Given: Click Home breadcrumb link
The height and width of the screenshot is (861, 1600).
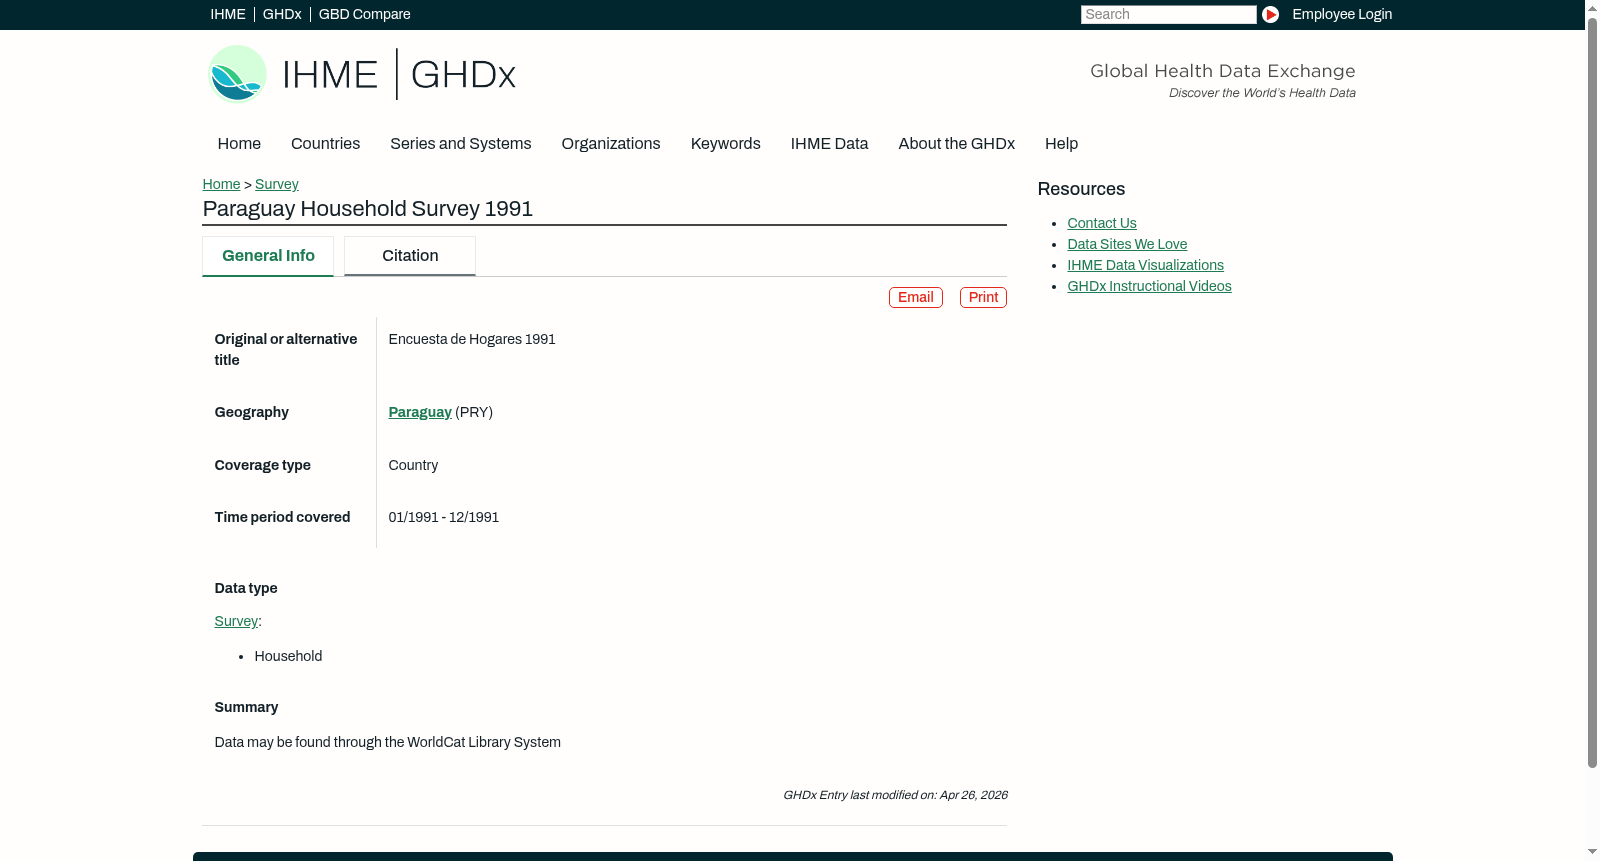Looking at the screenshot, I should point(222,184).
